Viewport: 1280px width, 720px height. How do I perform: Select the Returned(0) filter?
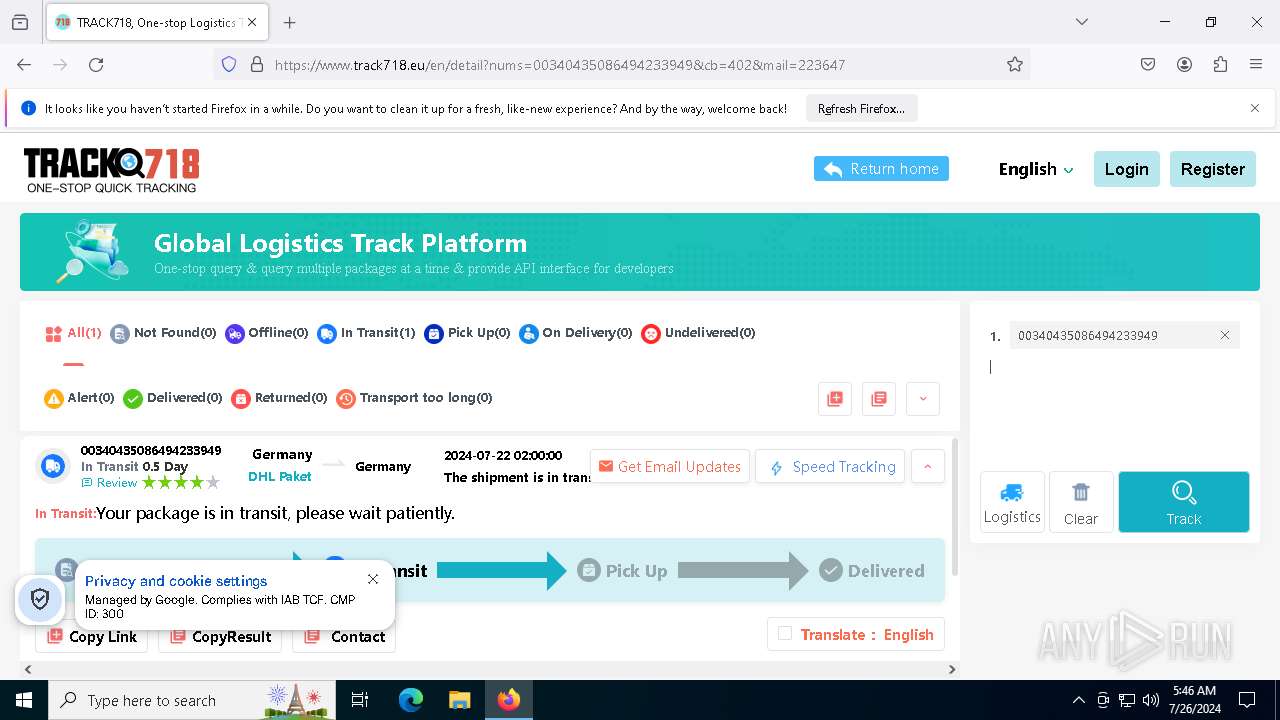(279, 398)
